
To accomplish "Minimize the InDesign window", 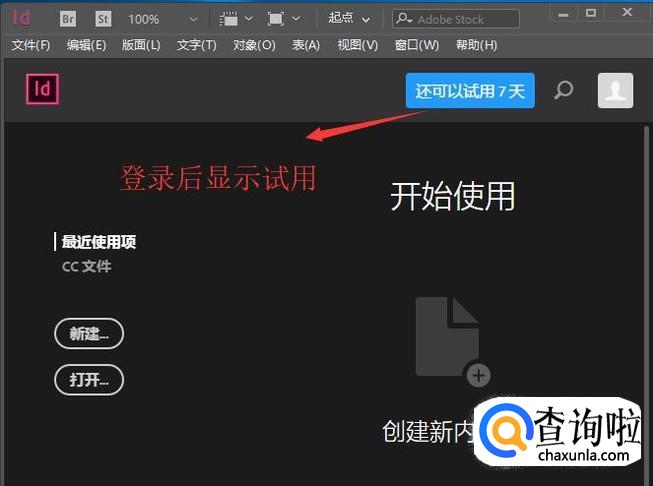I will (563, 13).
